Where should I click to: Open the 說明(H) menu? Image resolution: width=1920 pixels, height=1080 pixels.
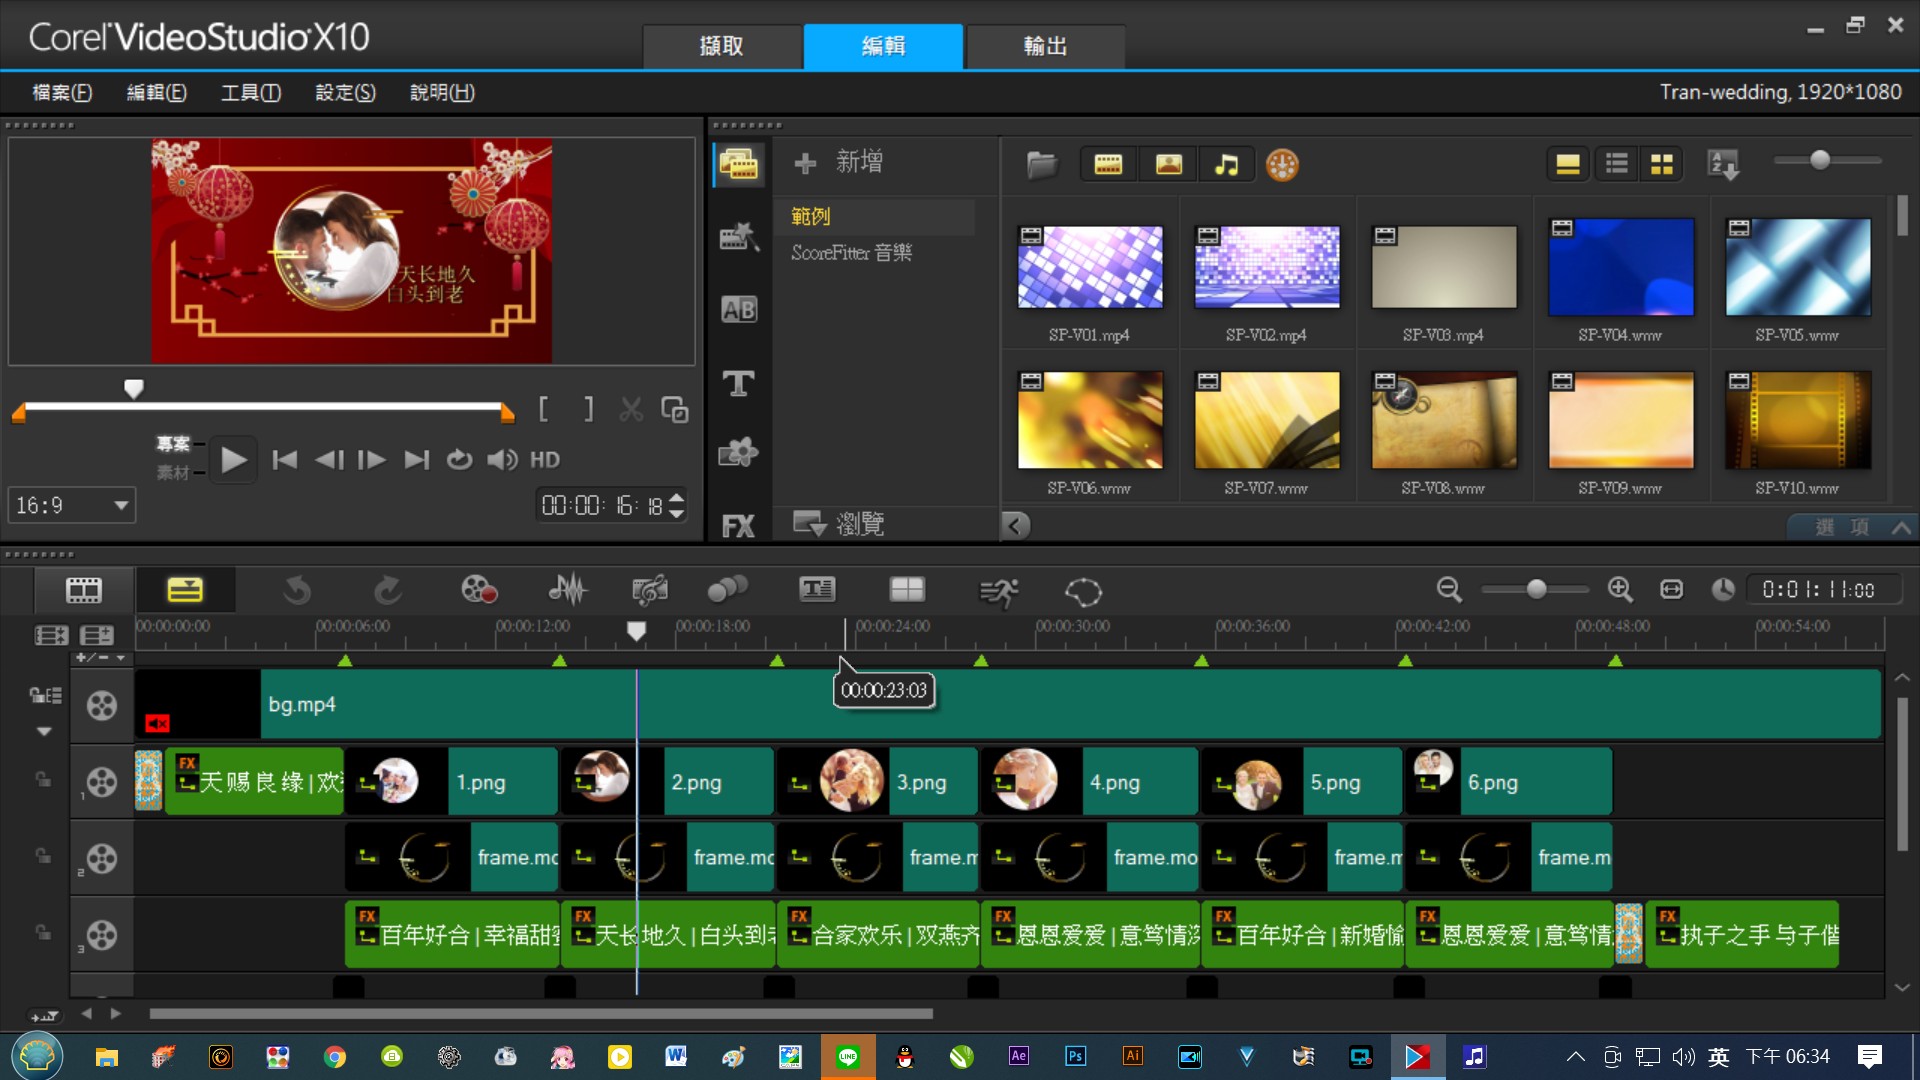pyautogui.click(x=442, y=92)
